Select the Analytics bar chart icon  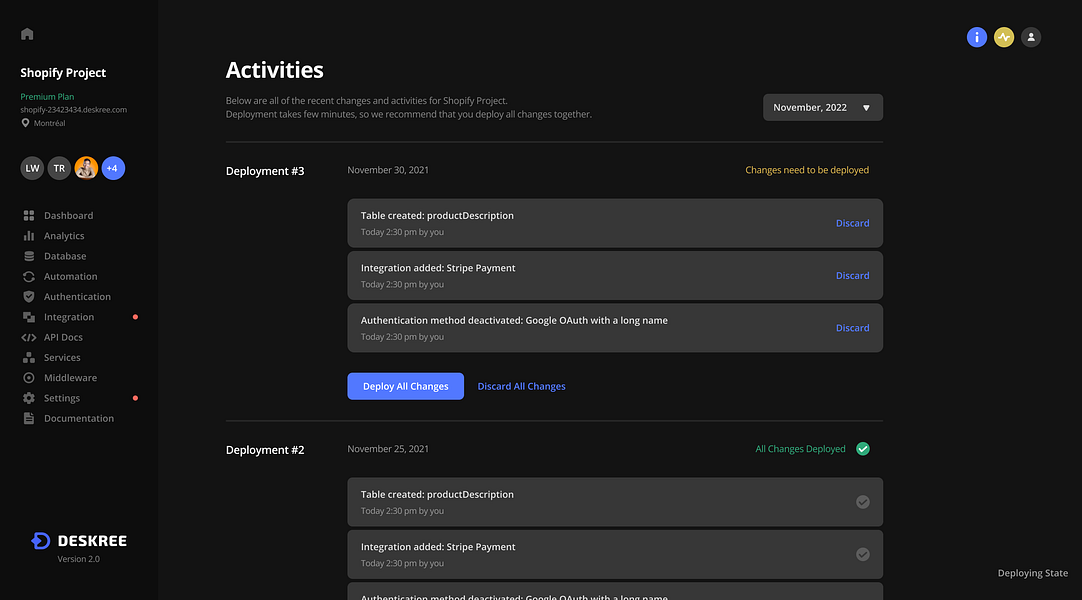tap(29, 236)
